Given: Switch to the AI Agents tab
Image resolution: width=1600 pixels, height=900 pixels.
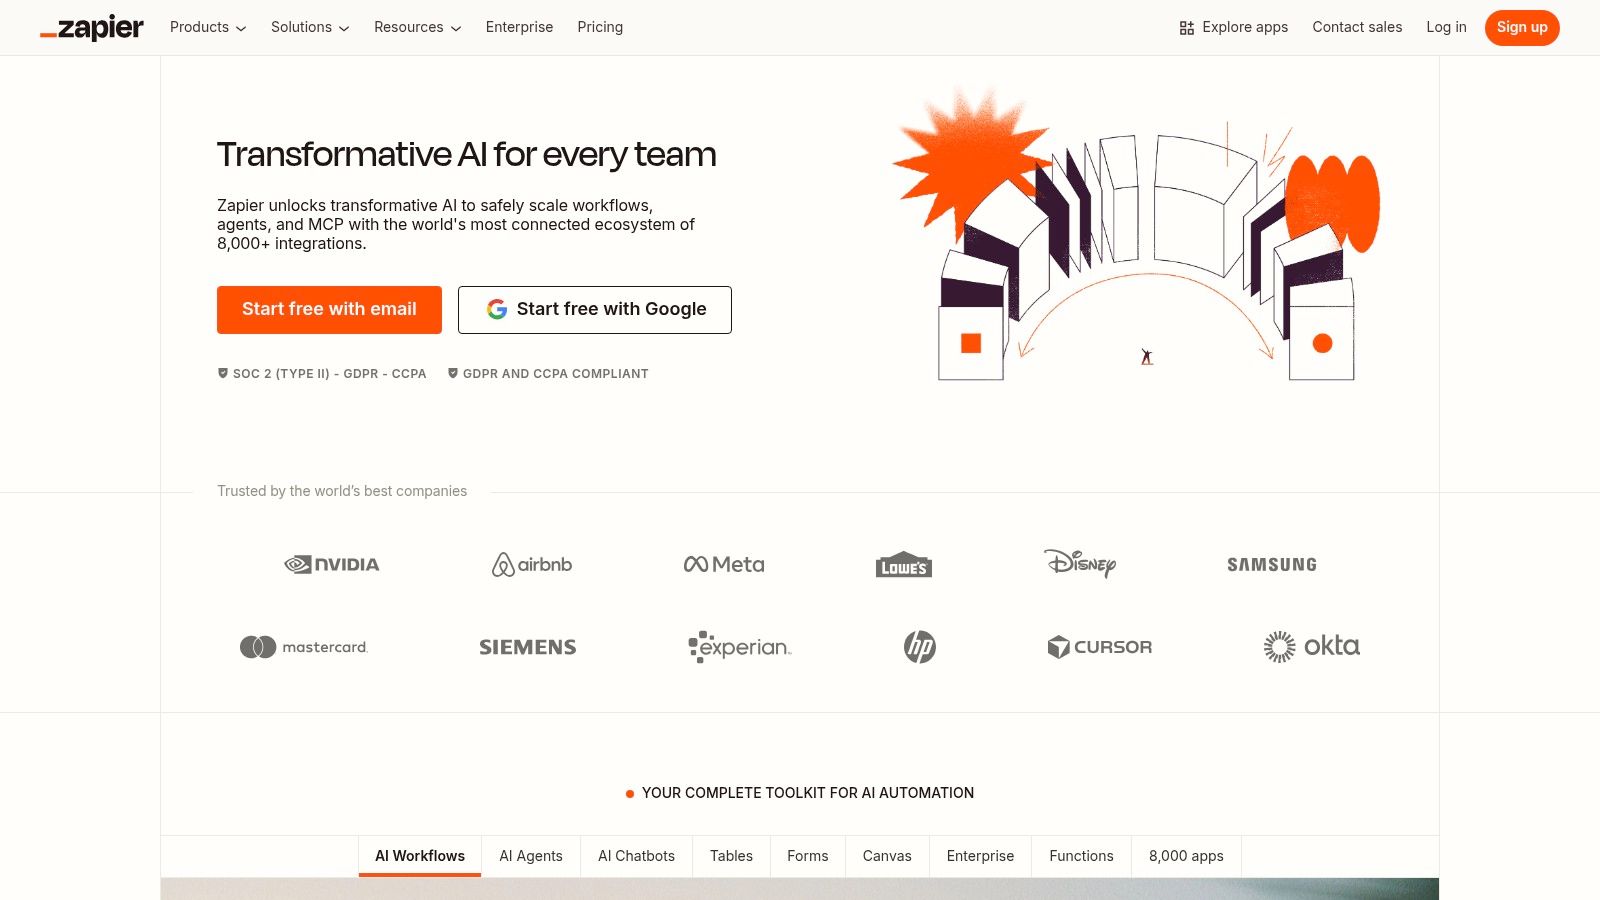Looking at the screenshot, I should pyautogui.click(x=531, y=856).
